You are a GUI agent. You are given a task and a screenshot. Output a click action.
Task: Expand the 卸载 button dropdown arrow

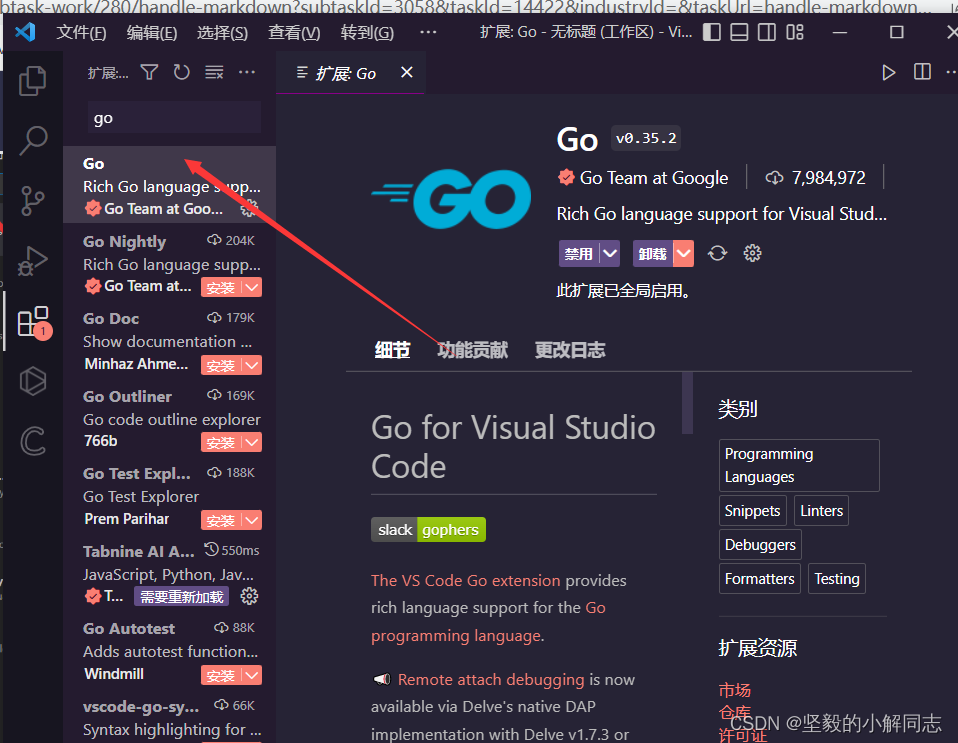682,254
